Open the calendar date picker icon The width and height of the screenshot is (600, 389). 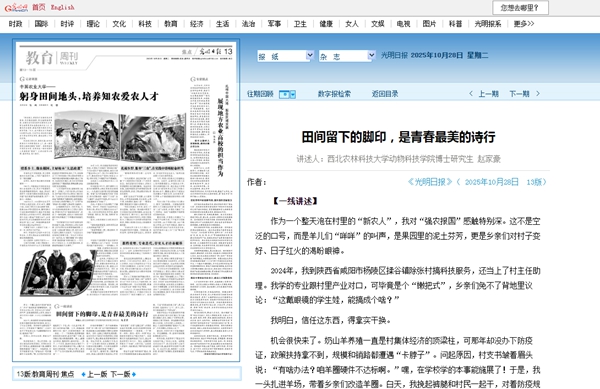tap(284, 94)
